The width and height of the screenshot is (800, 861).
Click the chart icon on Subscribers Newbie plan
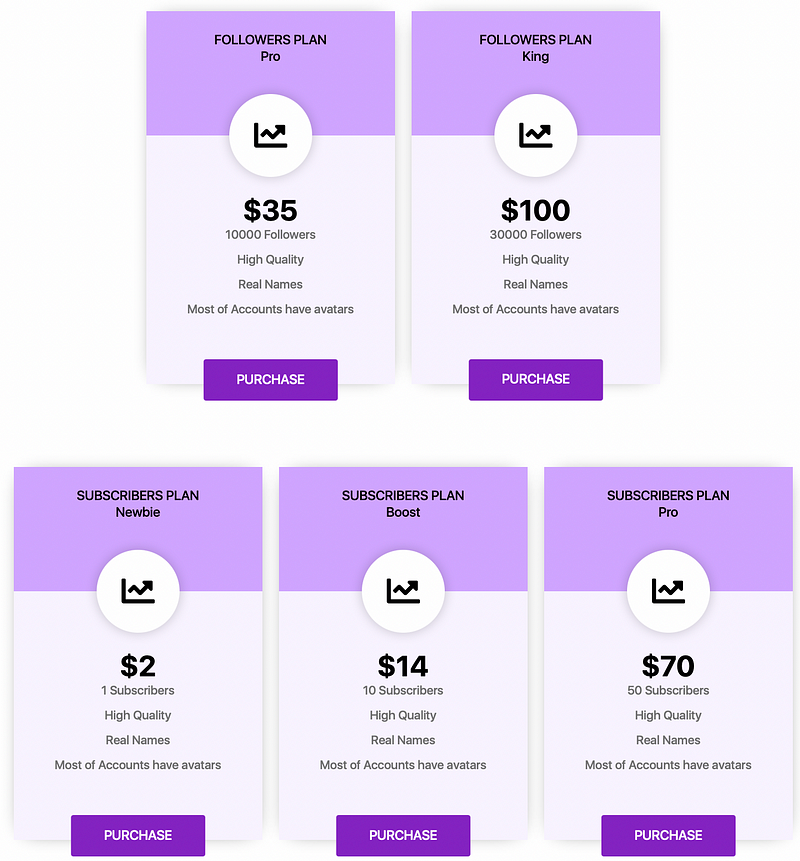coord(138,591)
